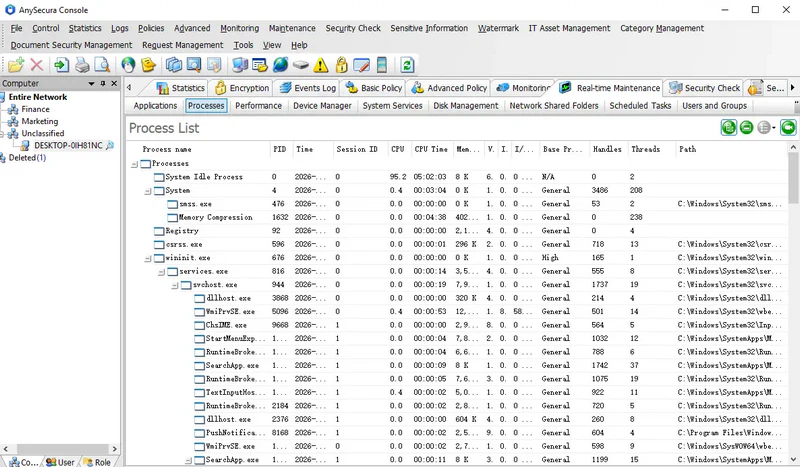Click the green tree-view button in Process List header
The height and width of the screenshot is (467, 800).
tap(729, 127)
